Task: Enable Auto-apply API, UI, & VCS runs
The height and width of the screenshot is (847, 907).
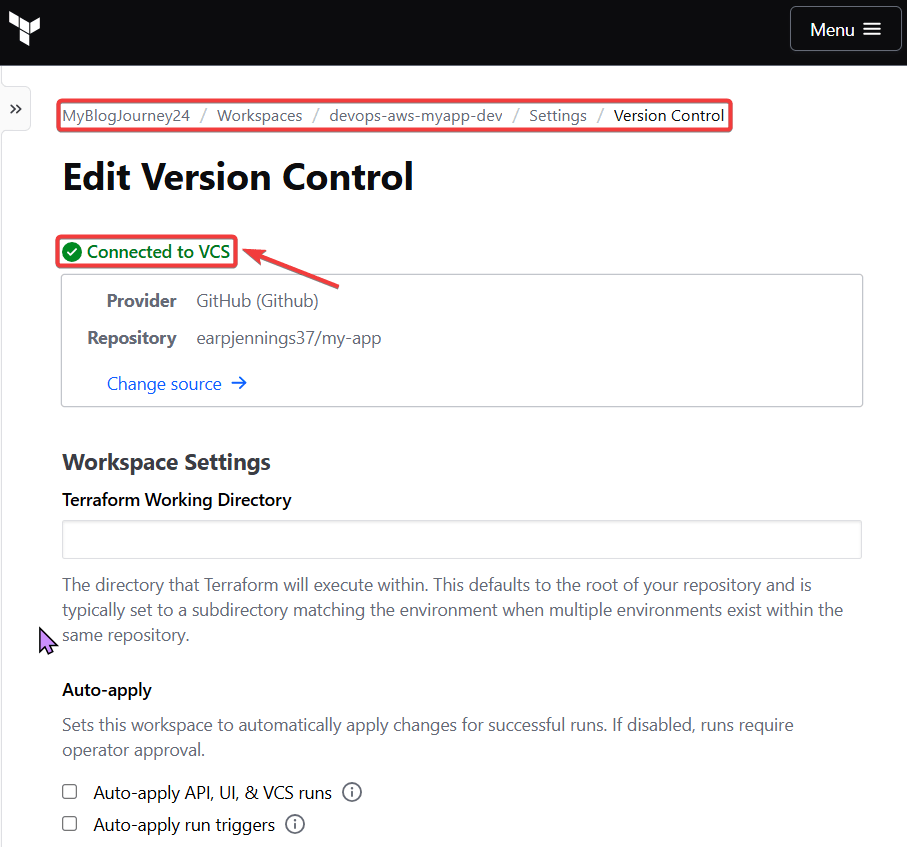Action: click(70, 792)
